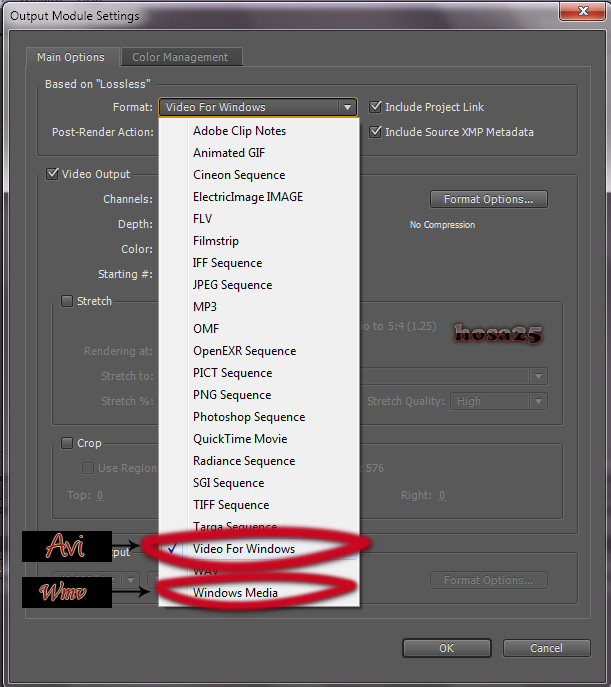The image size is (611, 687).
Task: Switch to the Main Options tab
Action: tap(71, 57)
